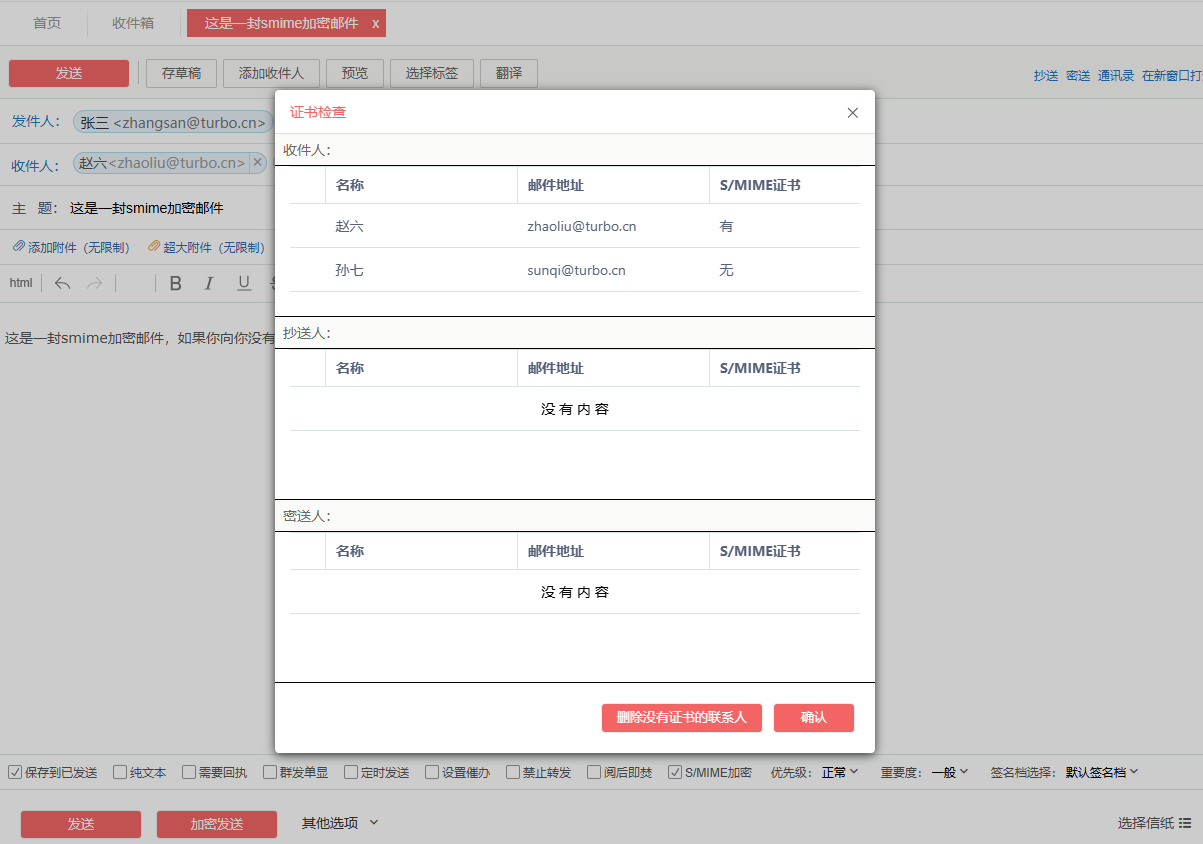Open the 签名档选择 dropdown
1203x844 pixels.
click(x=1102, y=772)
